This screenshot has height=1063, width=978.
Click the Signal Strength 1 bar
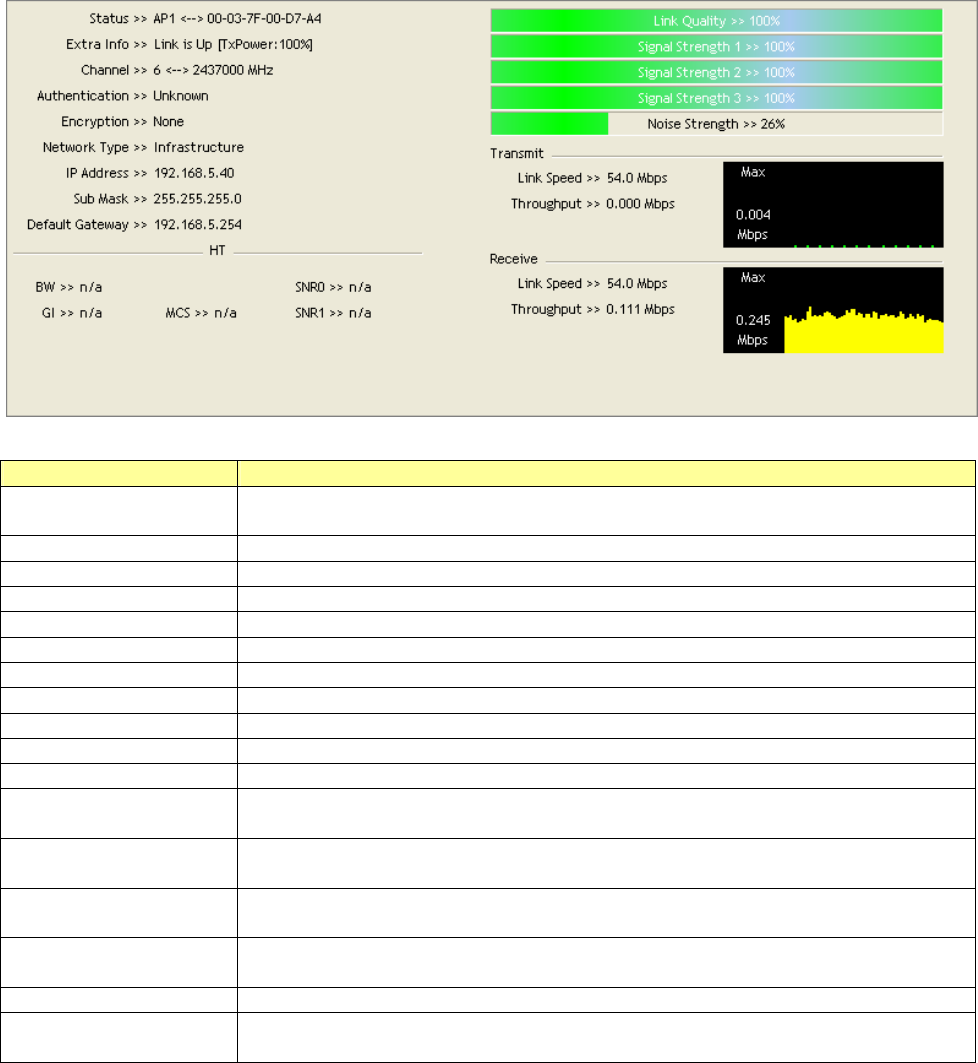(716, 47)
